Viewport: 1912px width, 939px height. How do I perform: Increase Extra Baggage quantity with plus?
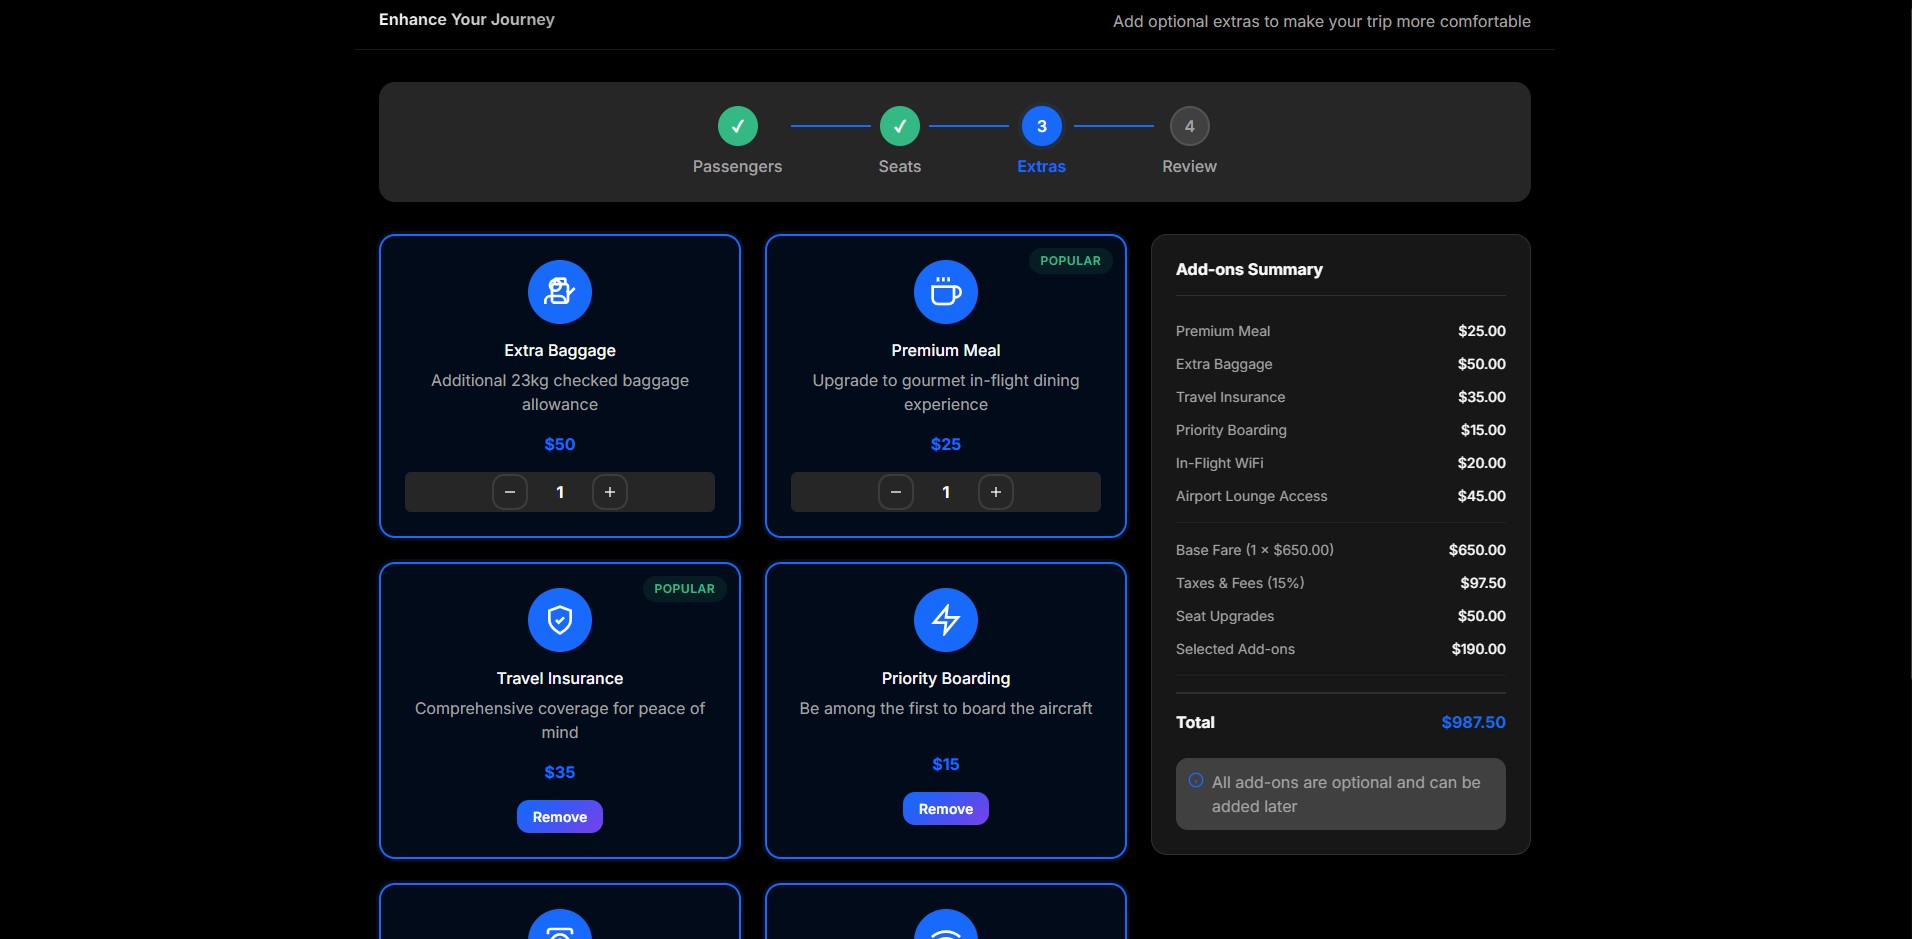[x=610, y=492]
